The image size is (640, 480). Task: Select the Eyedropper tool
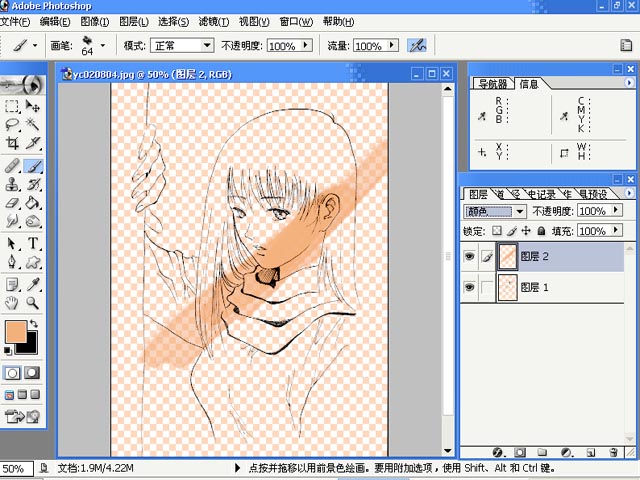coord(33,284)
